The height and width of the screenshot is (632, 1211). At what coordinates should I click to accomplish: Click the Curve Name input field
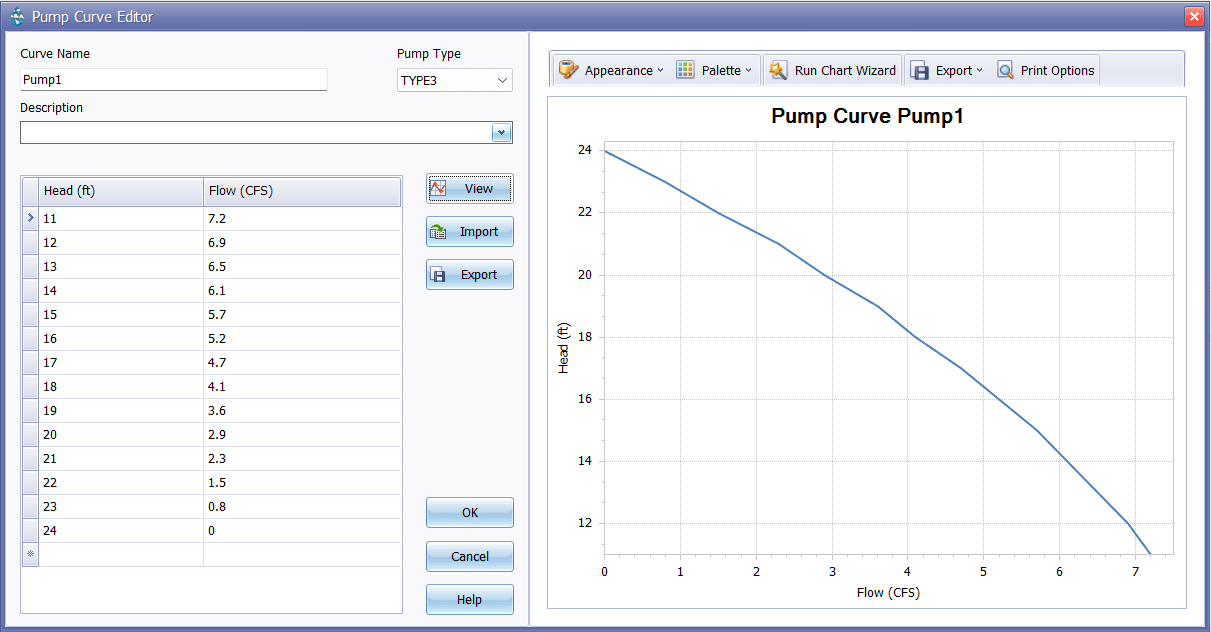point(173,79)
